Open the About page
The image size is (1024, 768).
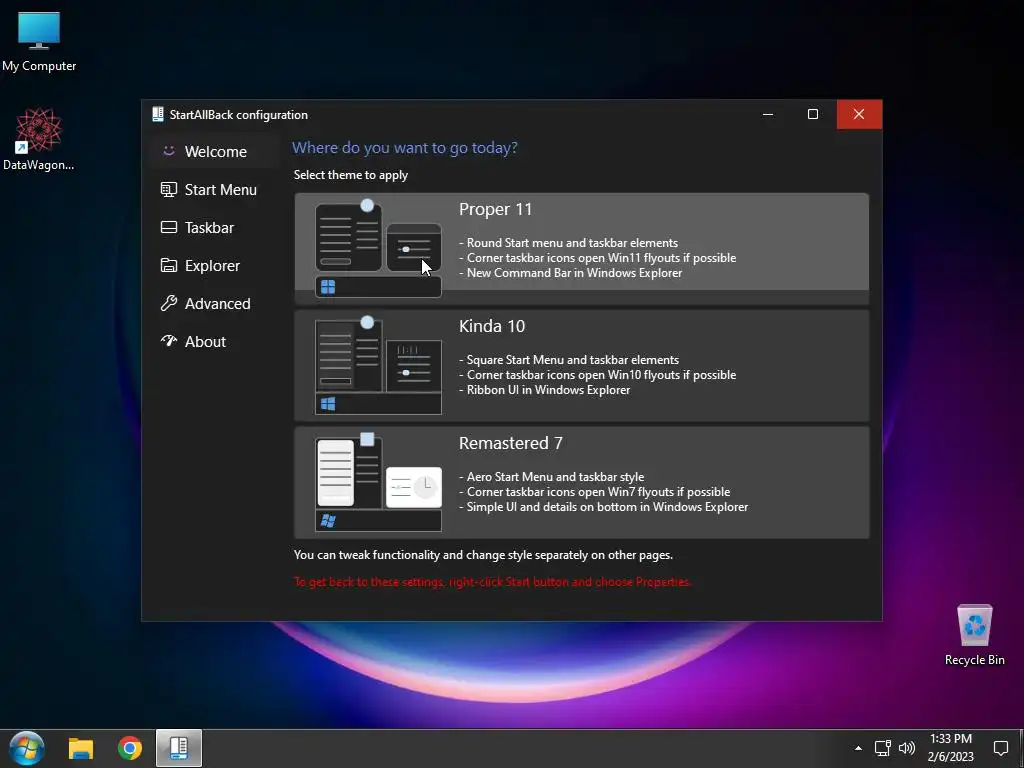tap(215, 341)
